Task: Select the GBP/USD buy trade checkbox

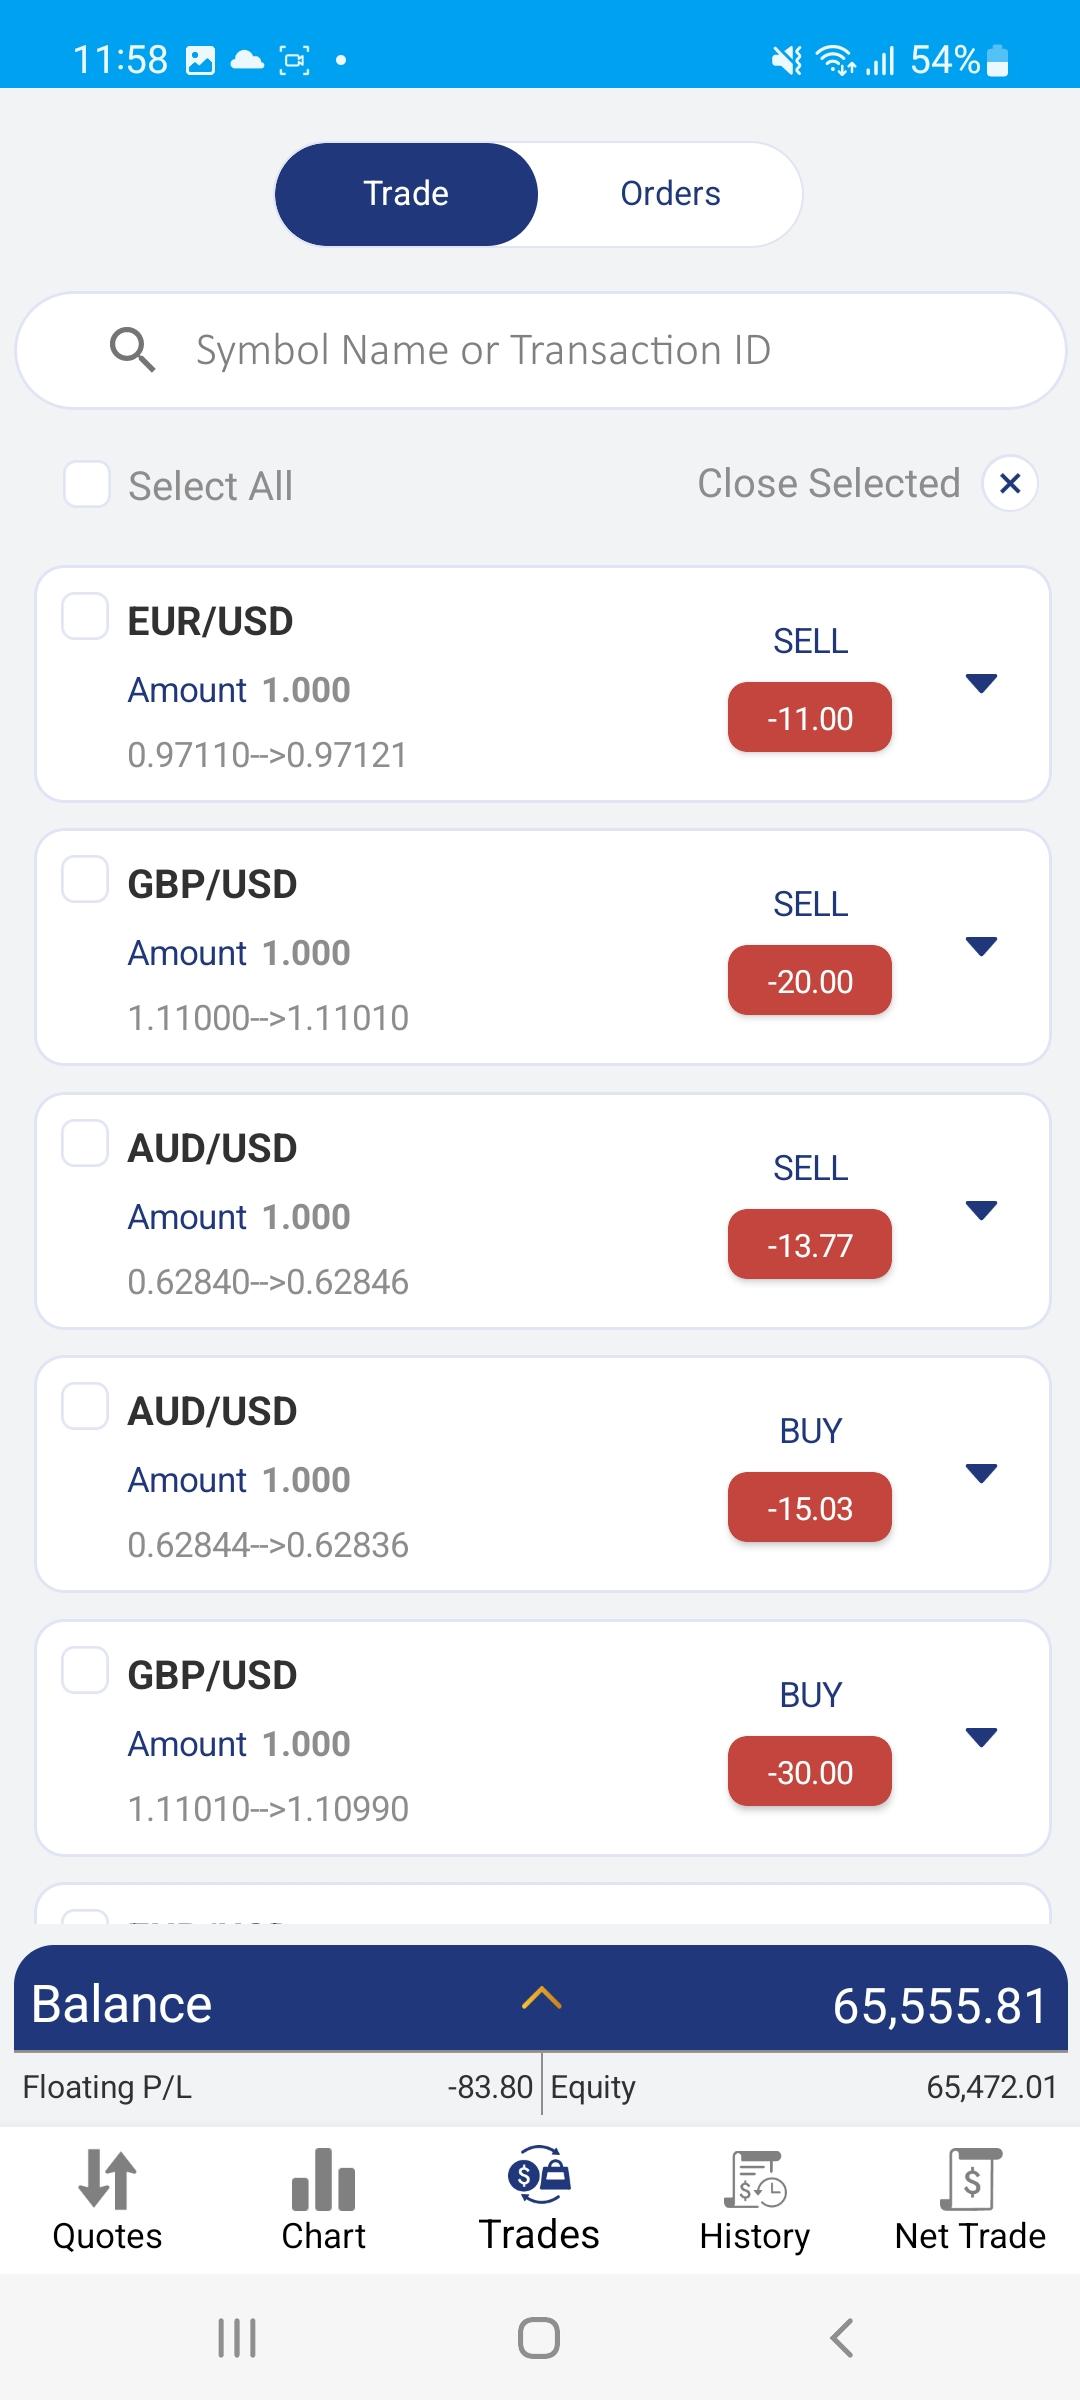Action: tap(85, 1670)
